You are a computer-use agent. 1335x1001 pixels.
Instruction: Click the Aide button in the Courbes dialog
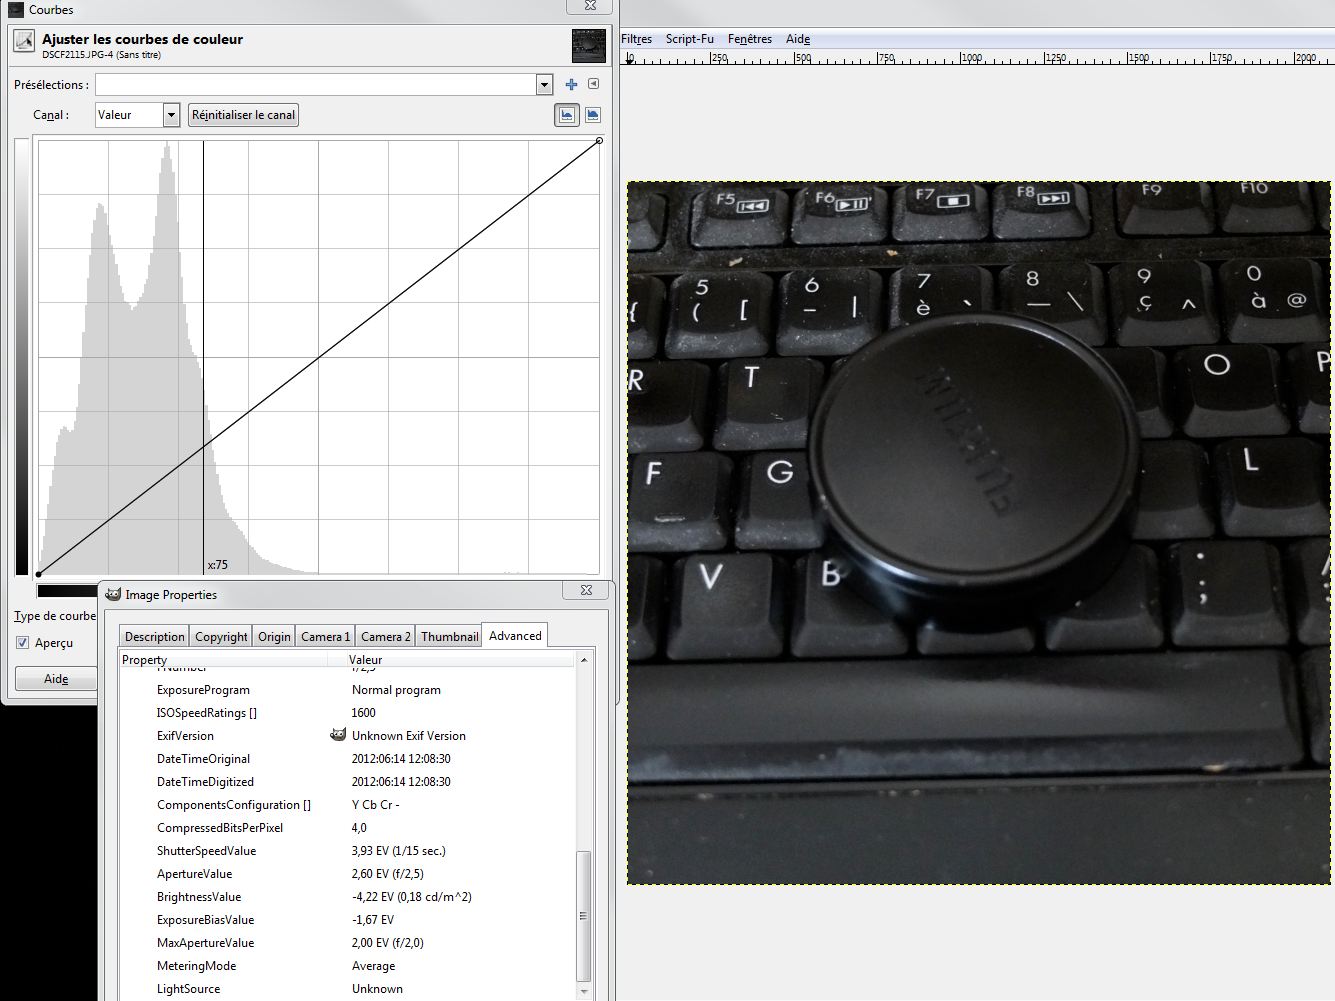56,679
